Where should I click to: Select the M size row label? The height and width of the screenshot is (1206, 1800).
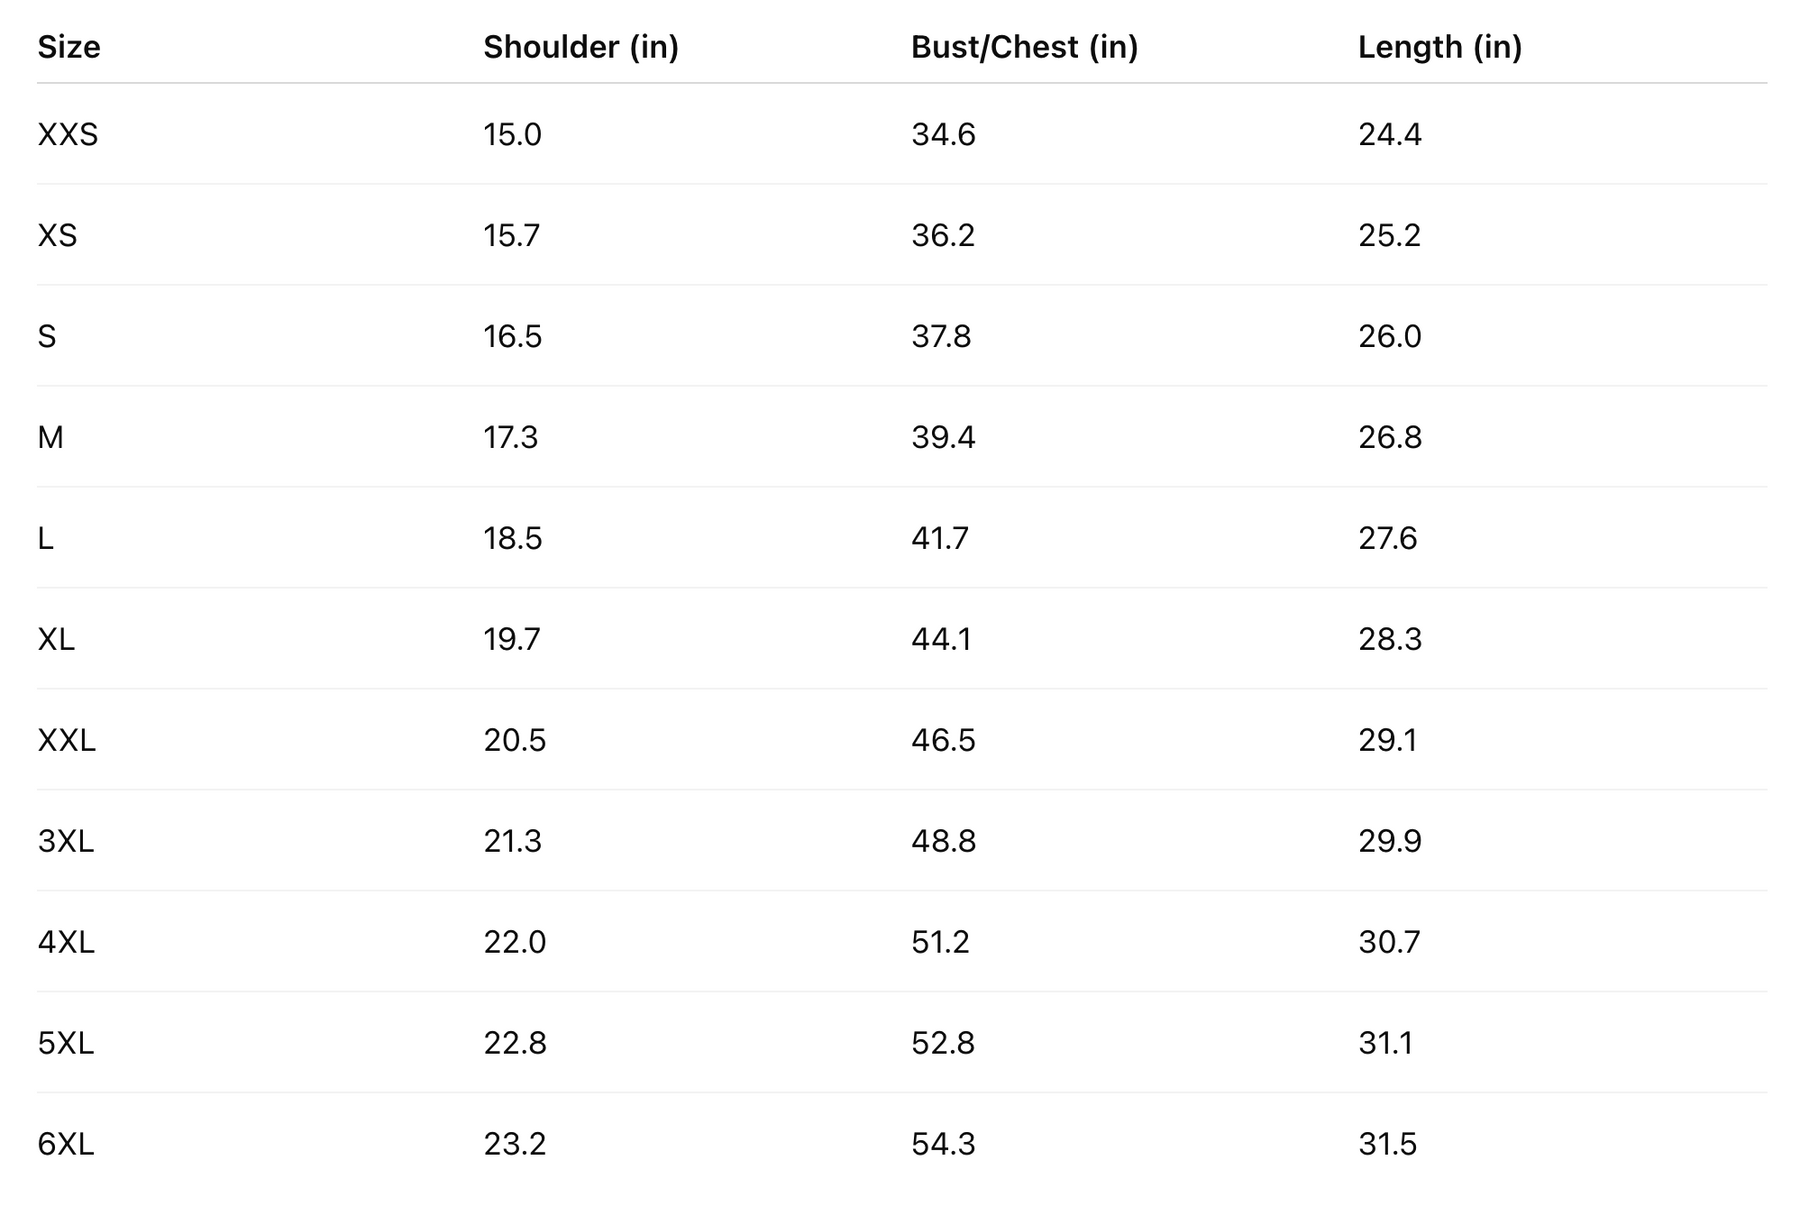(x=50, y=437)
